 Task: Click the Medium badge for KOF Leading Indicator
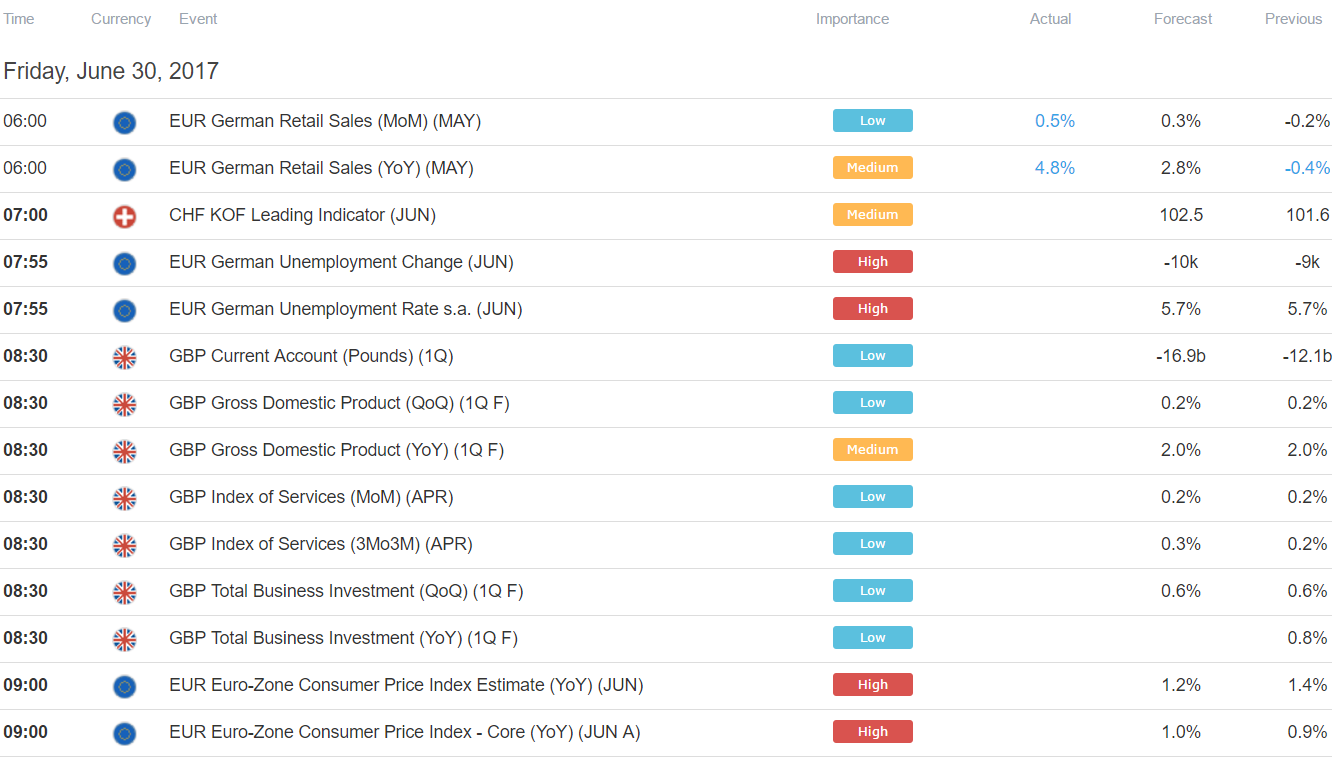(x=872, y=215)
